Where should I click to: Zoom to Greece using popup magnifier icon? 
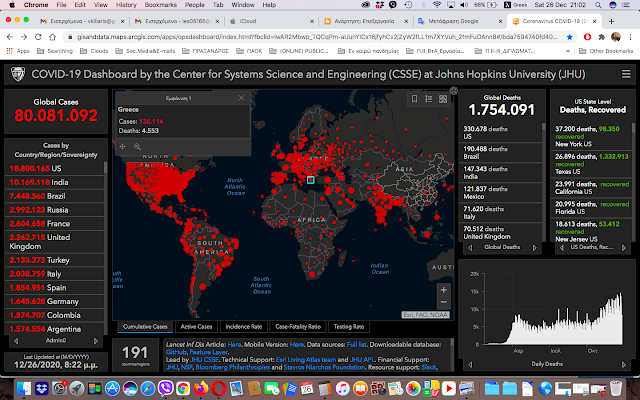click(x=137, y=147)
